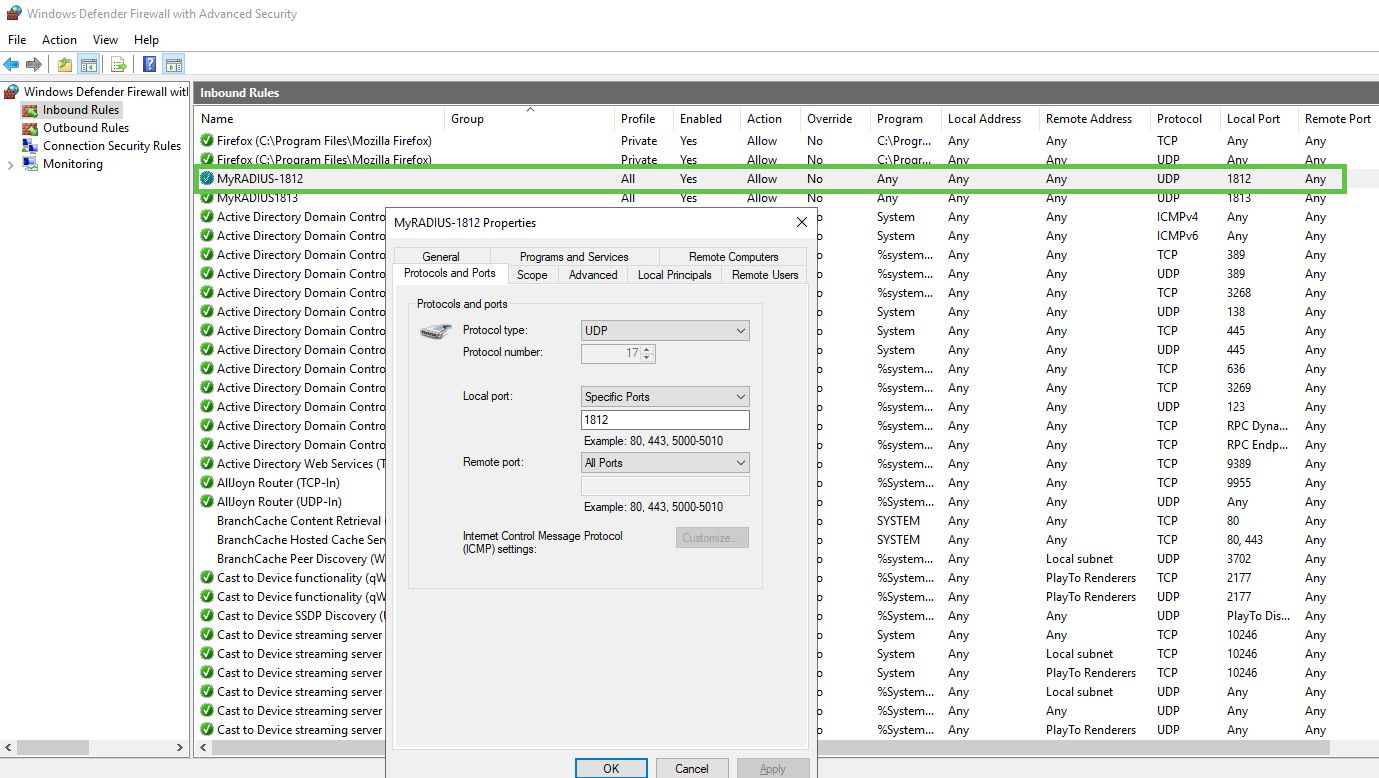Image resolution: width=1379 pixels, height=778 pixels.
Task: Click the firewall icon in the title bar
Action: [14, 13]
